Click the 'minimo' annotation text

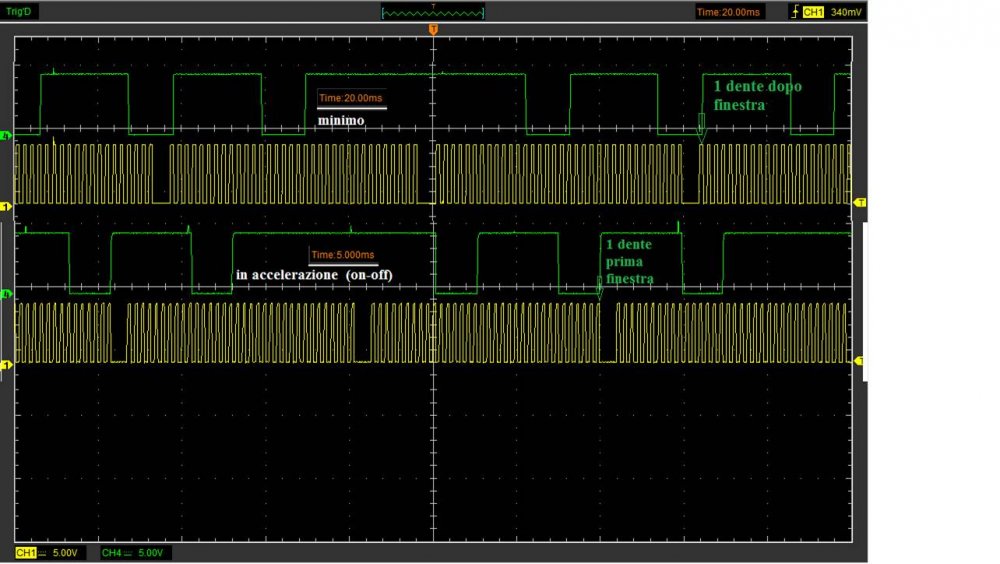point(341,119)
